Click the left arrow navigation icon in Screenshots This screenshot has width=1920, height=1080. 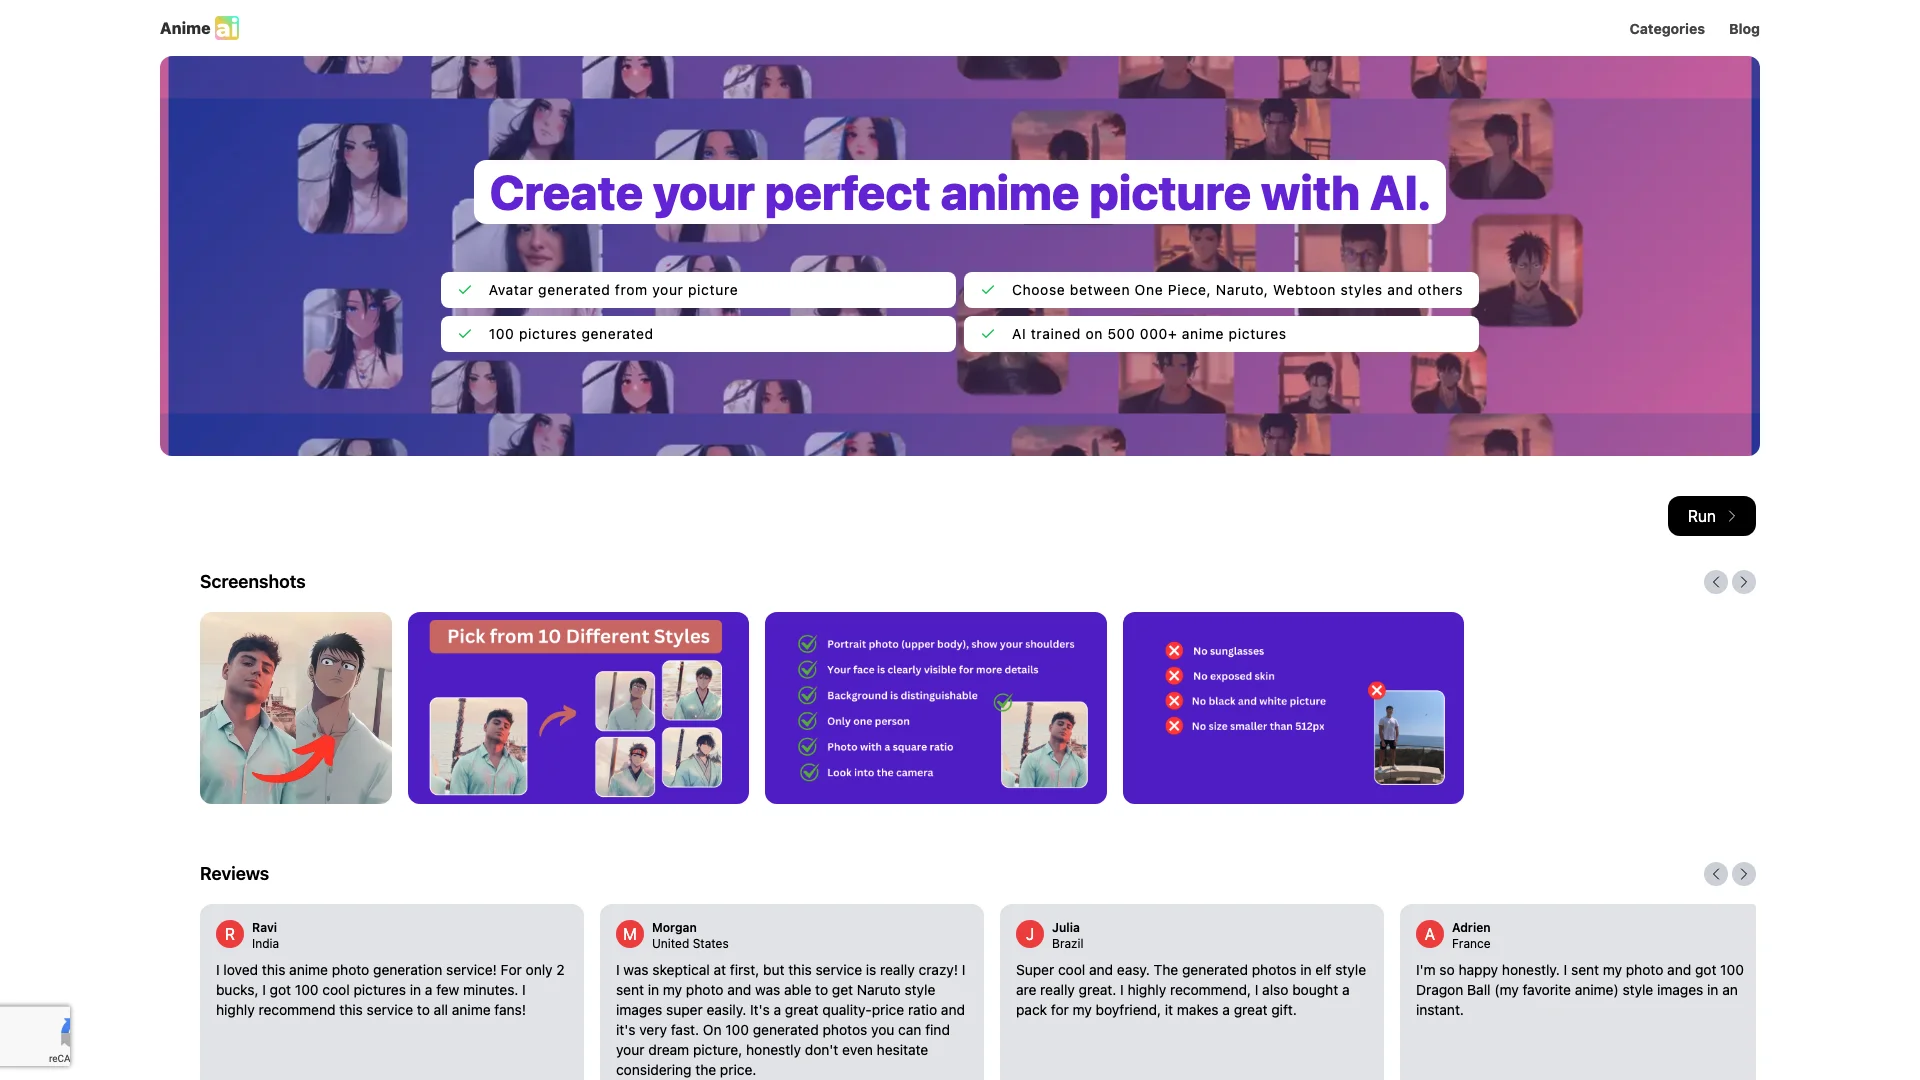(1716, 582)
